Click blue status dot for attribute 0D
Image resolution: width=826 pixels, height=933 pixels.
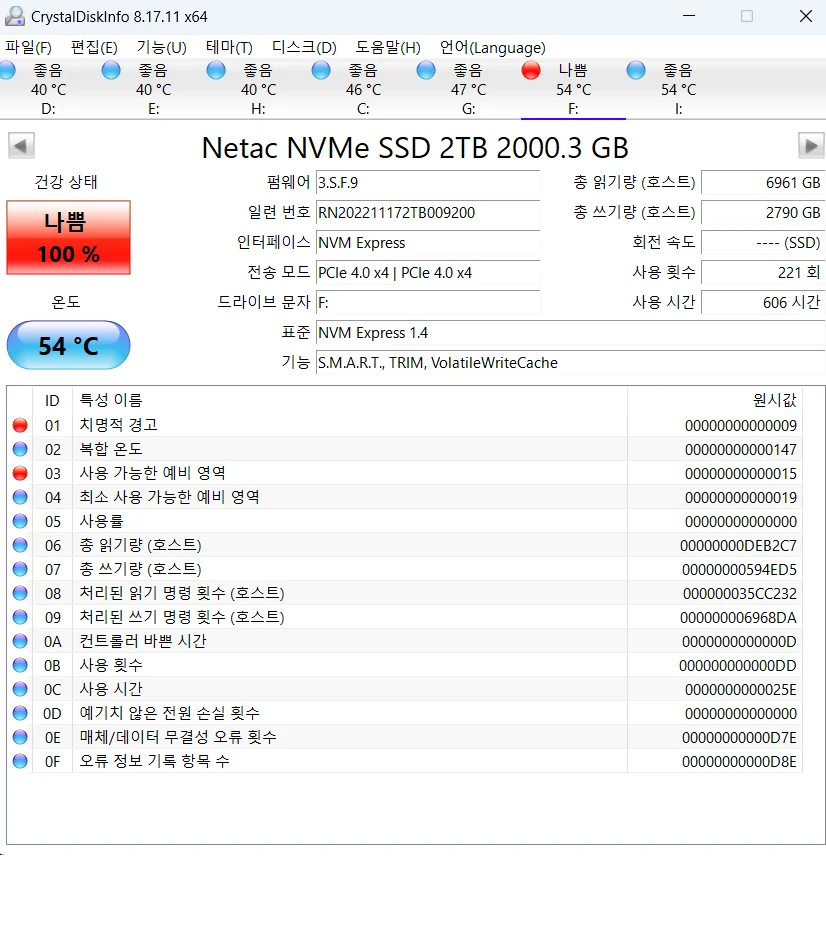tap(20, 713)
